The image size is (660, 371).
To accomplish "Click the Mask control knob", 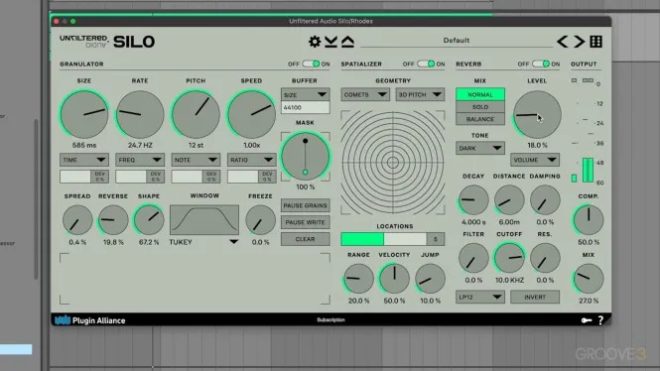I will pos(305,157).
